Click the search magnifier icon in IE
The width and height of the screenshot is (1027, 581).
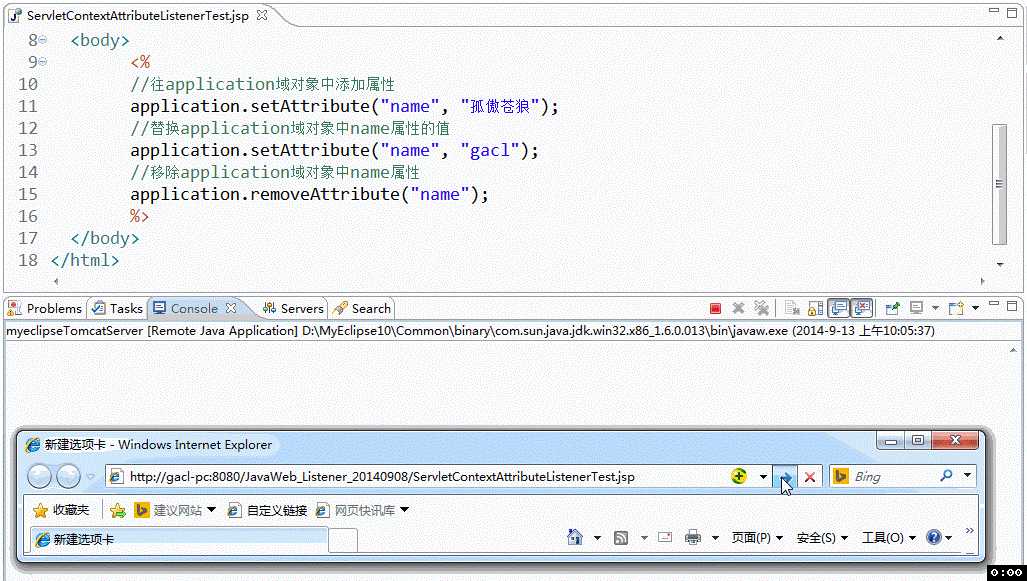tap(946, 476)
